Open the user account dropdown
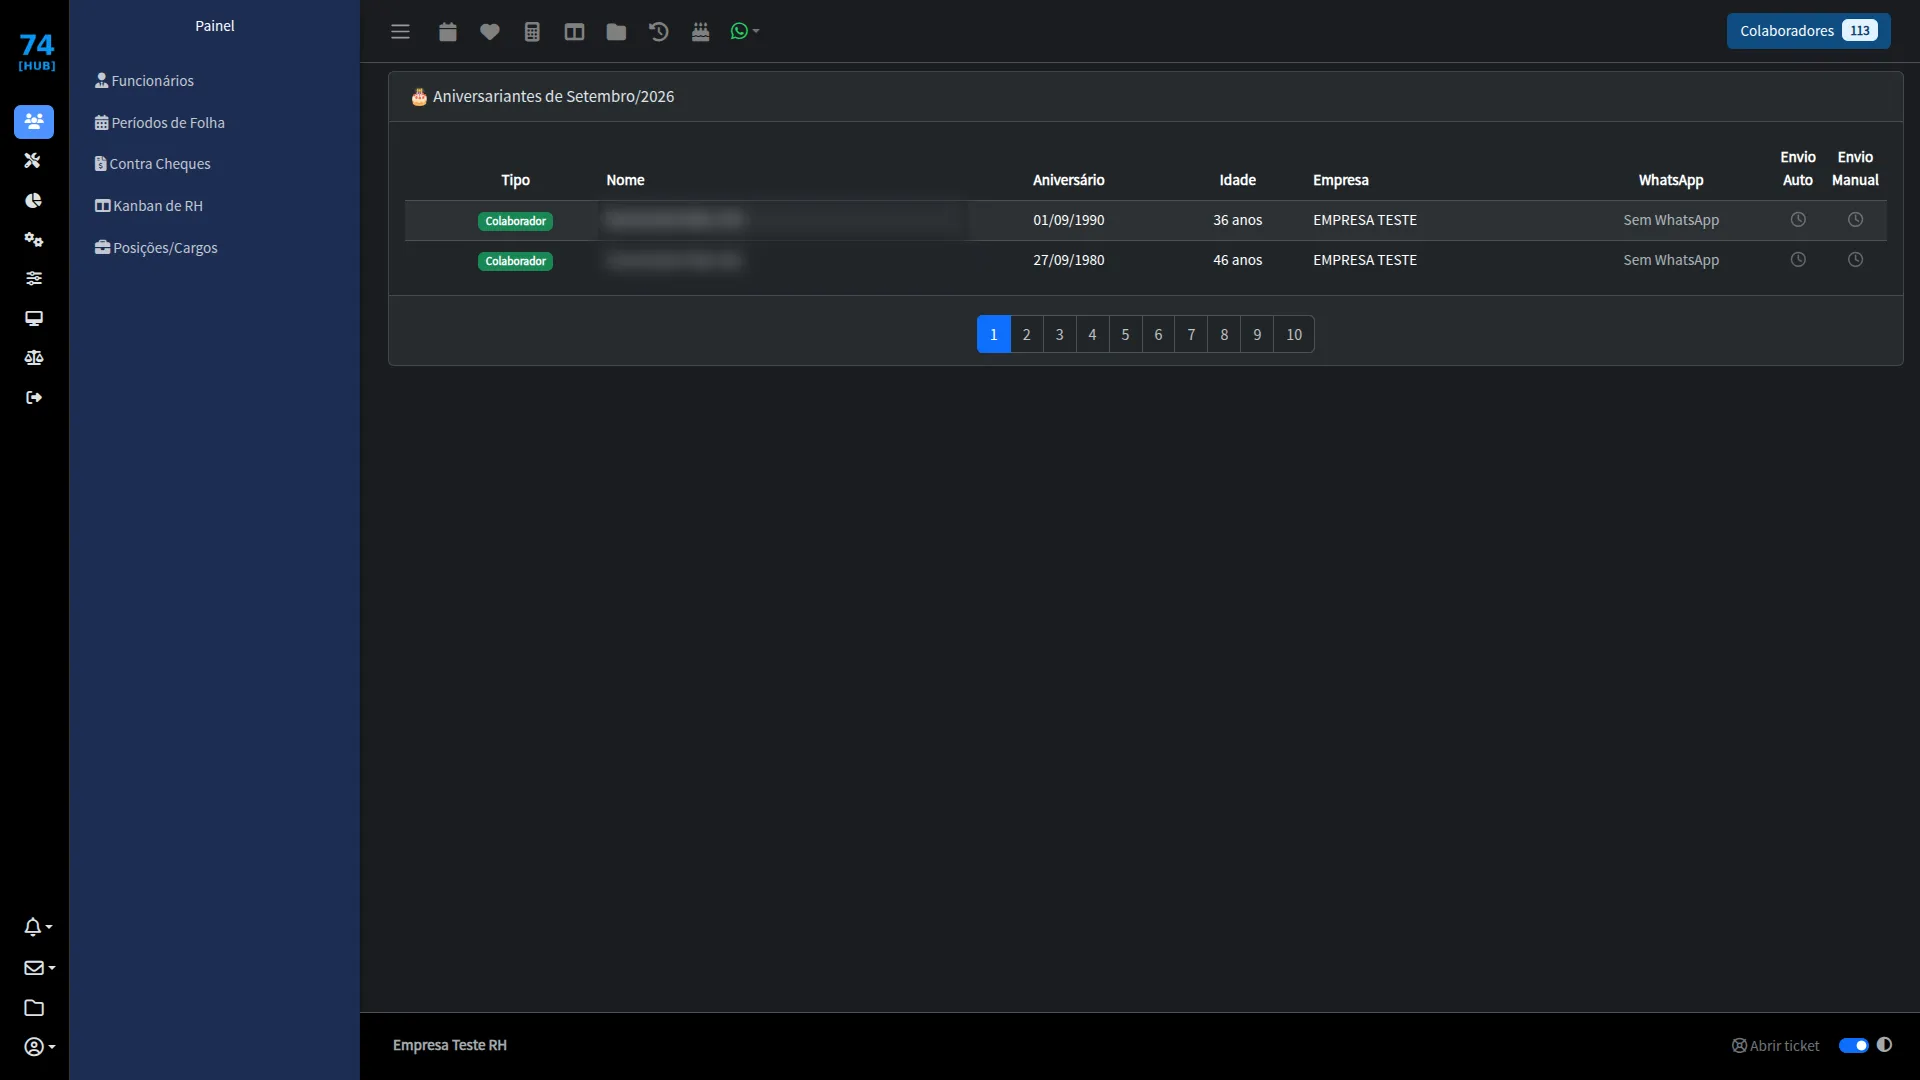This screenshot has width=1920, height=1080. (x=39, y=1047)
